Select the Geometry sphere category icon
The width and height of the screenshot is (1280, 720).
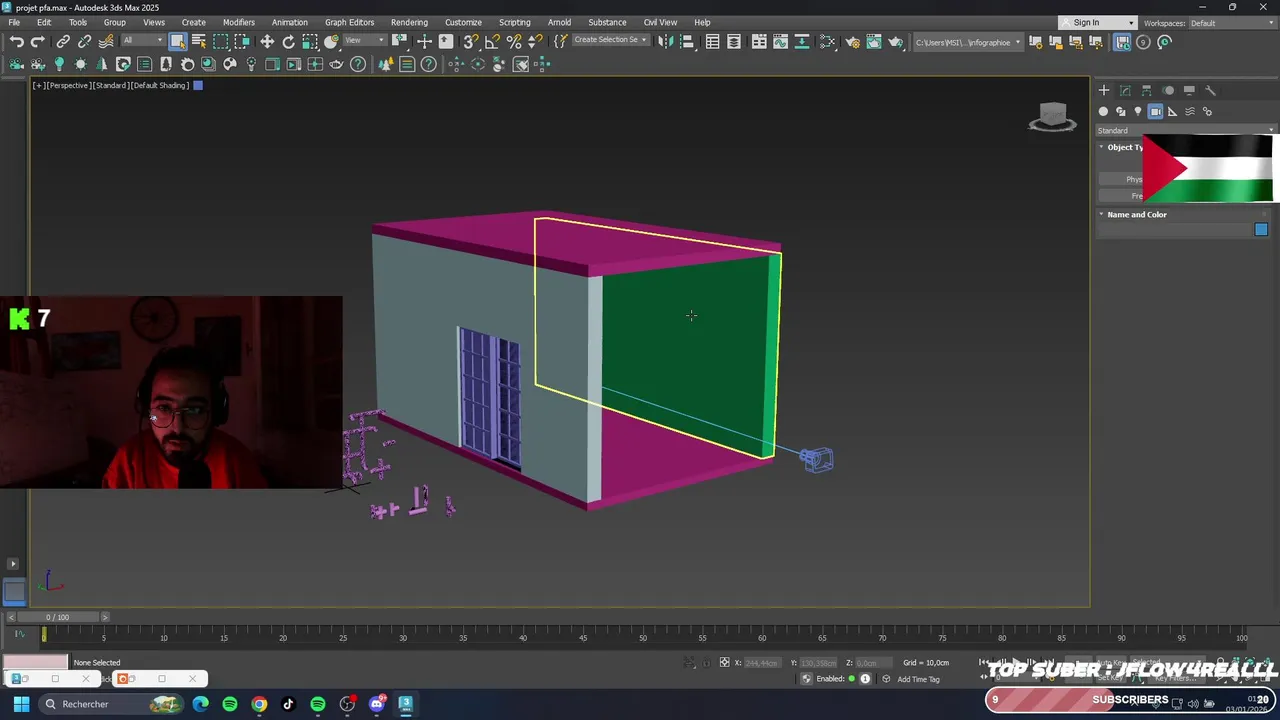(x=1103, y=112)
